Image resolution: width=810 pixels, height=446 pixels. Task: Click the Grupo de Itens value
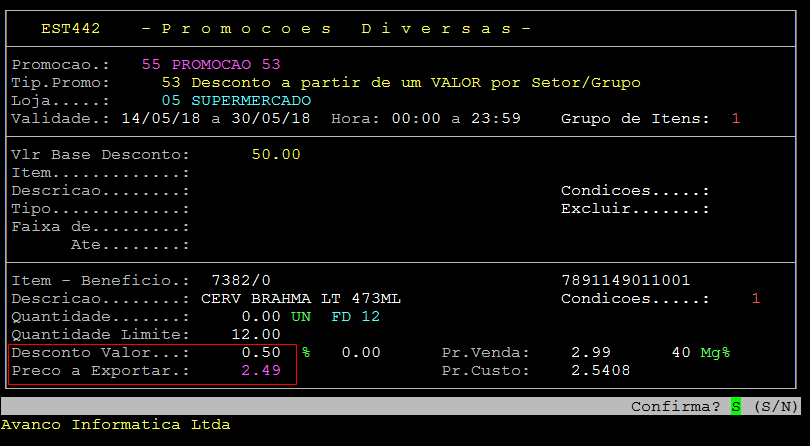736,119
